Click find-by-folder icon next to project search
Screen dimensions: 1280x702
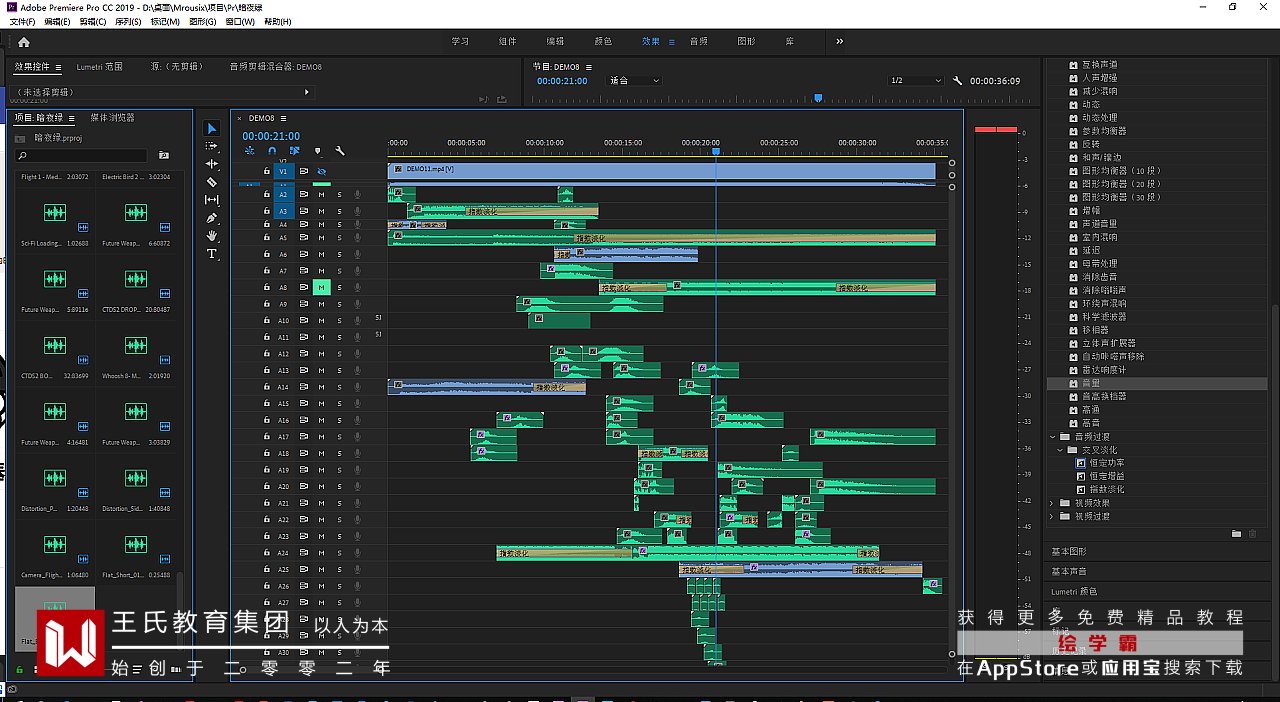(164, 156)
